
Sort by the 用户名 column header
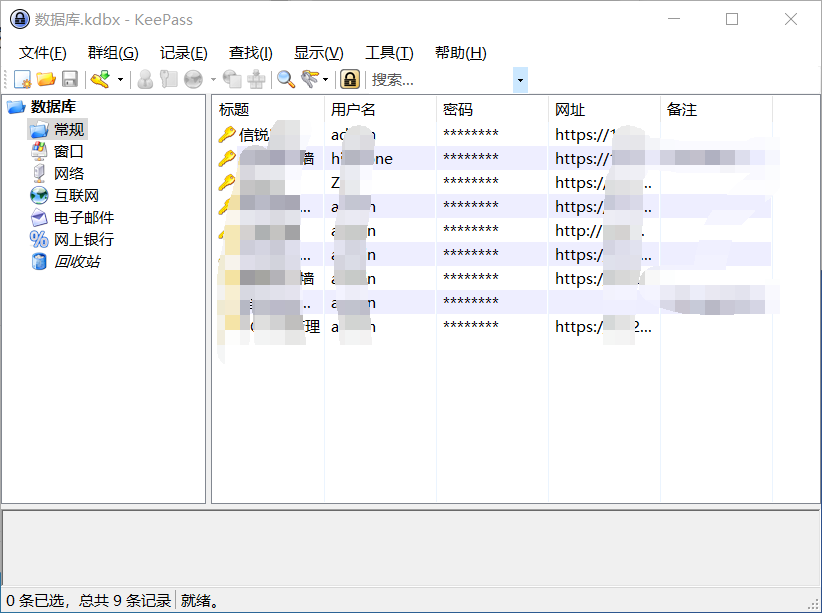click(x=381, y=110)
